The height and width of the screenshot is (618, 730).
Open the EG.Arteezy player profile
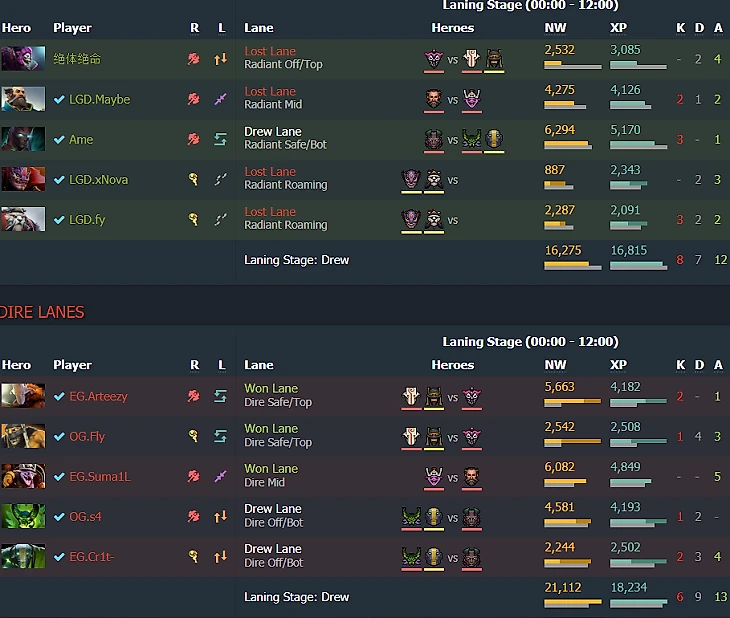[98, 396]
